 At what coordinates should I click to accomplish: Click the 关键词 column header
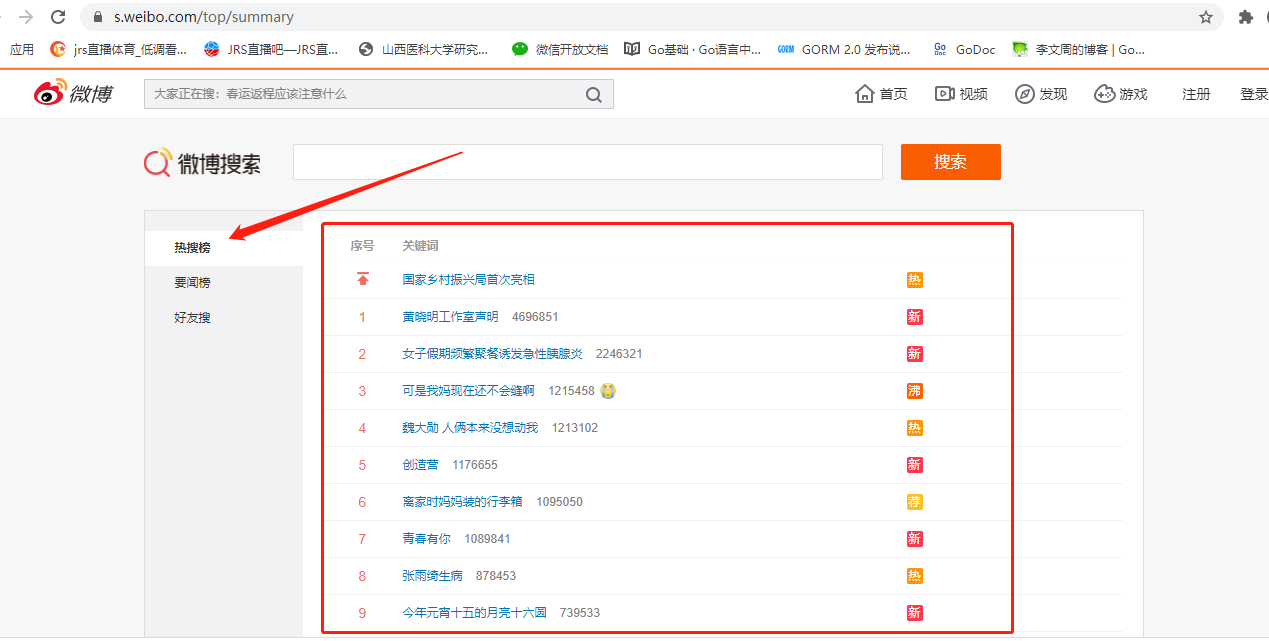coord(420,246)
